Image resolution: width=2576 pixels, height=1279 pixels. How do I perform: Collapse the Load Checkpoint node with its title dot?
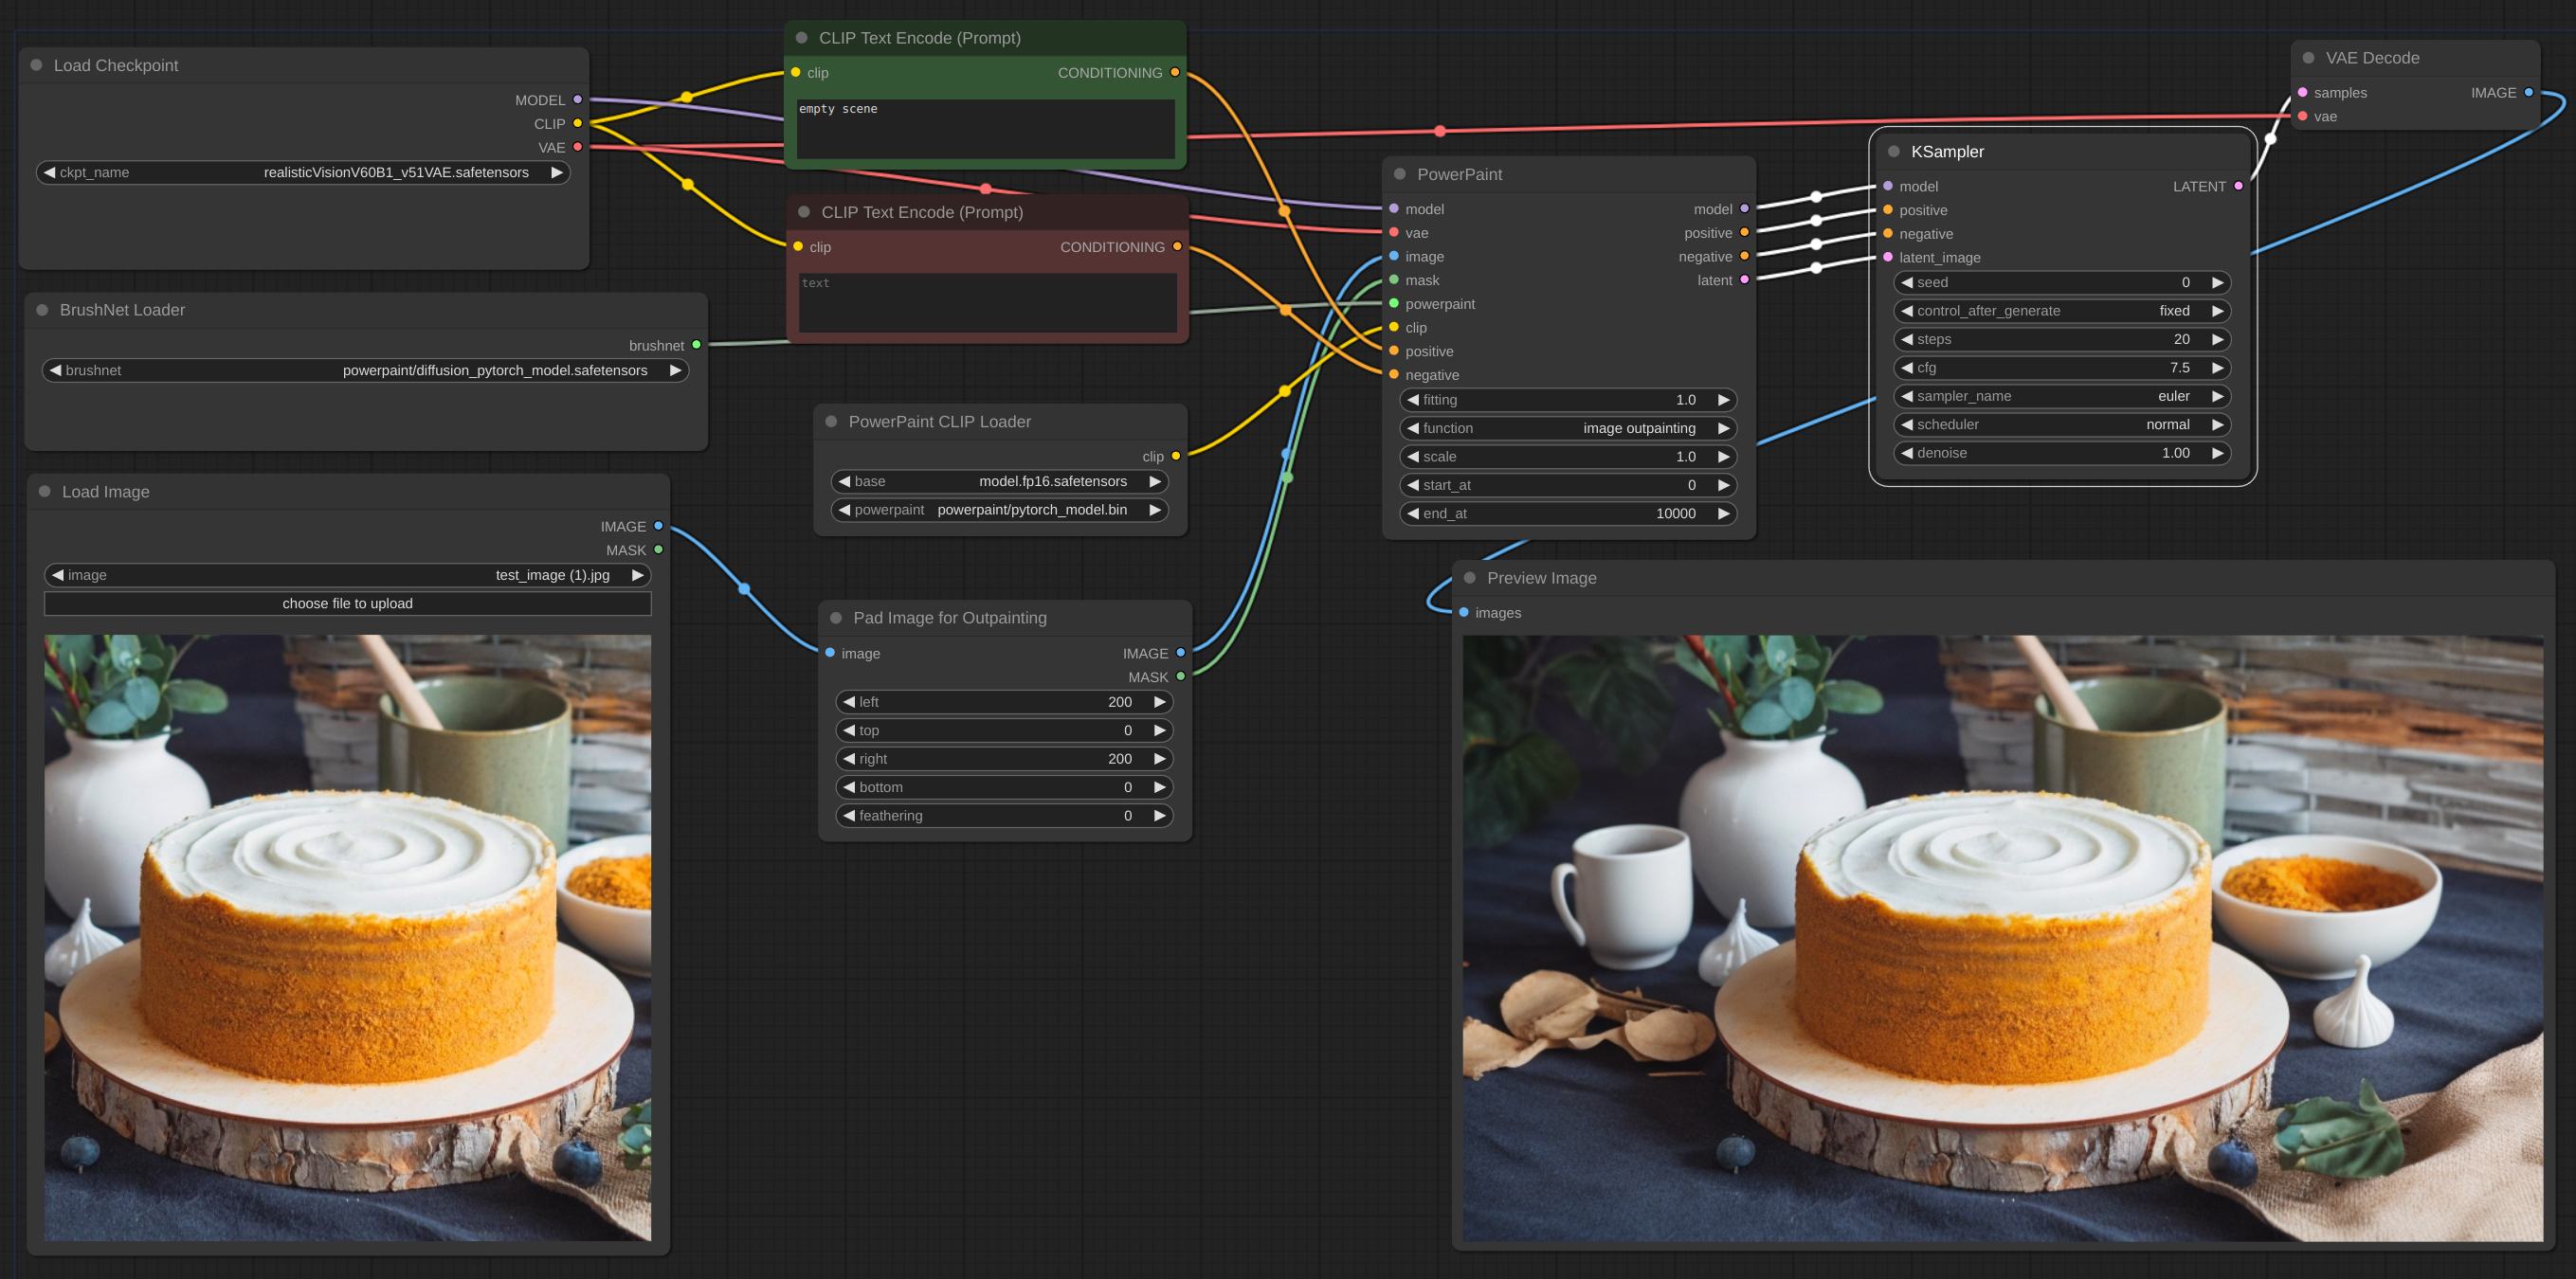pos(37,65)
